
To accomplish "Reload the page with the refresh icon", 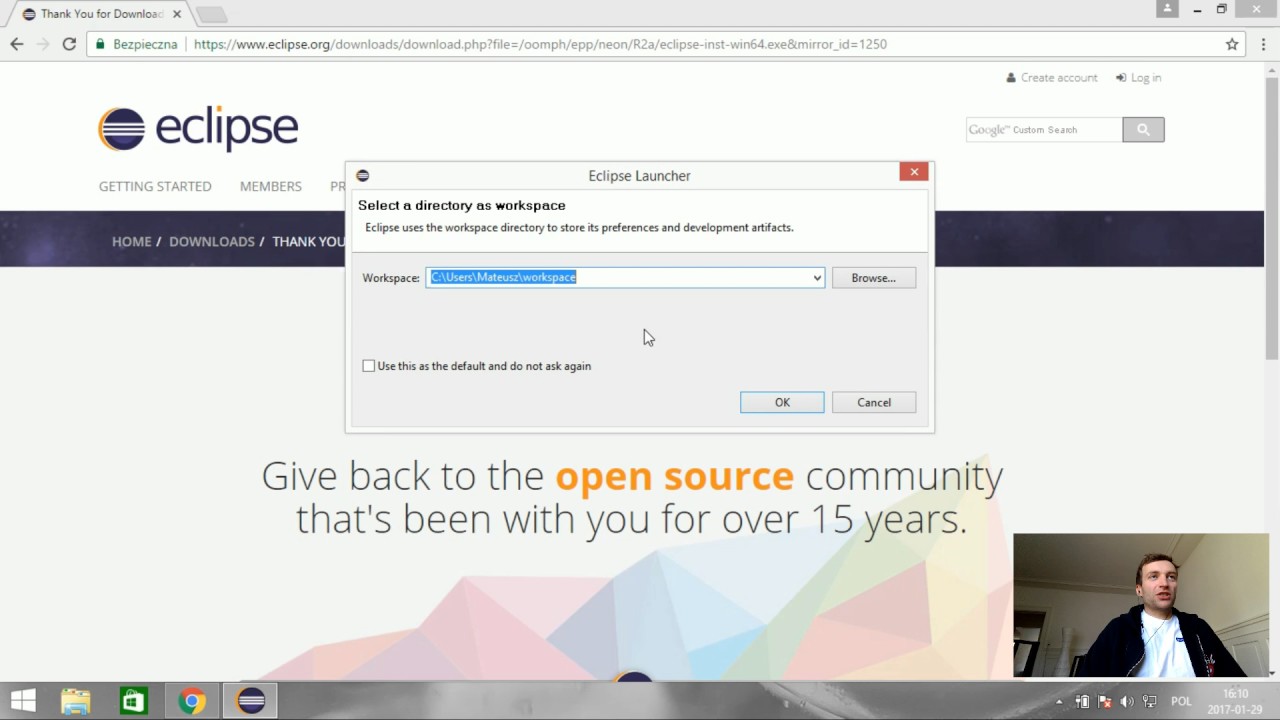I will (69, 44).
